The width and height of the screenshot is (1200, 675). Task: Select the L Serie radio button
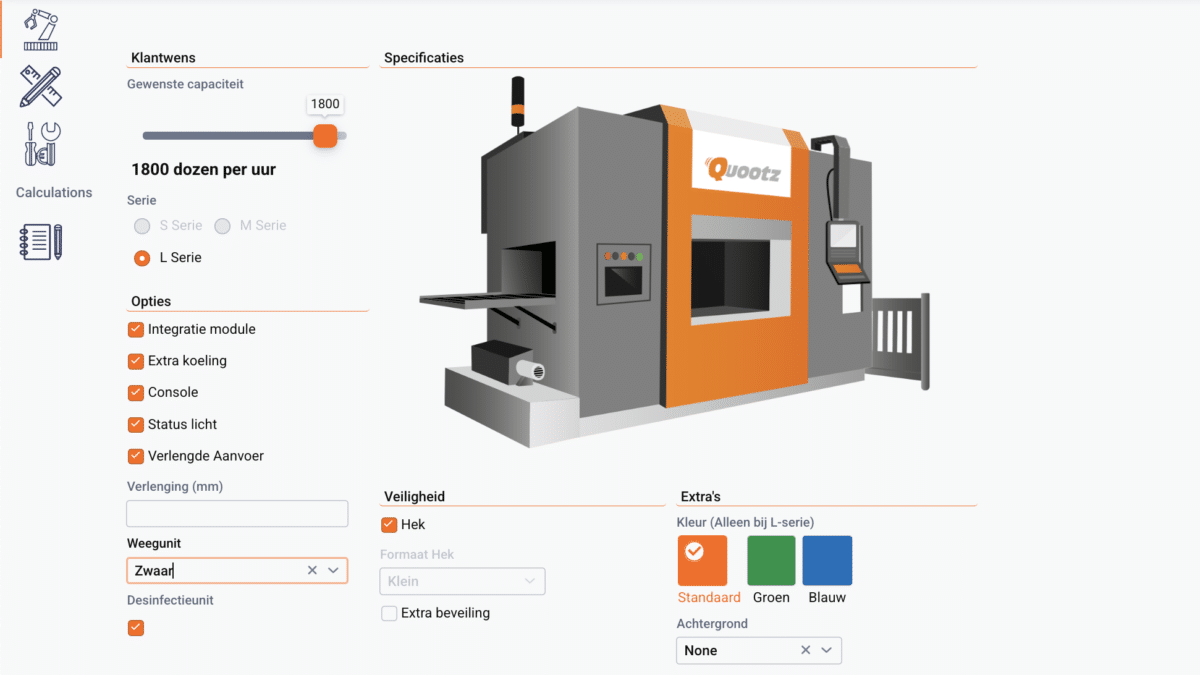(141, 257)
